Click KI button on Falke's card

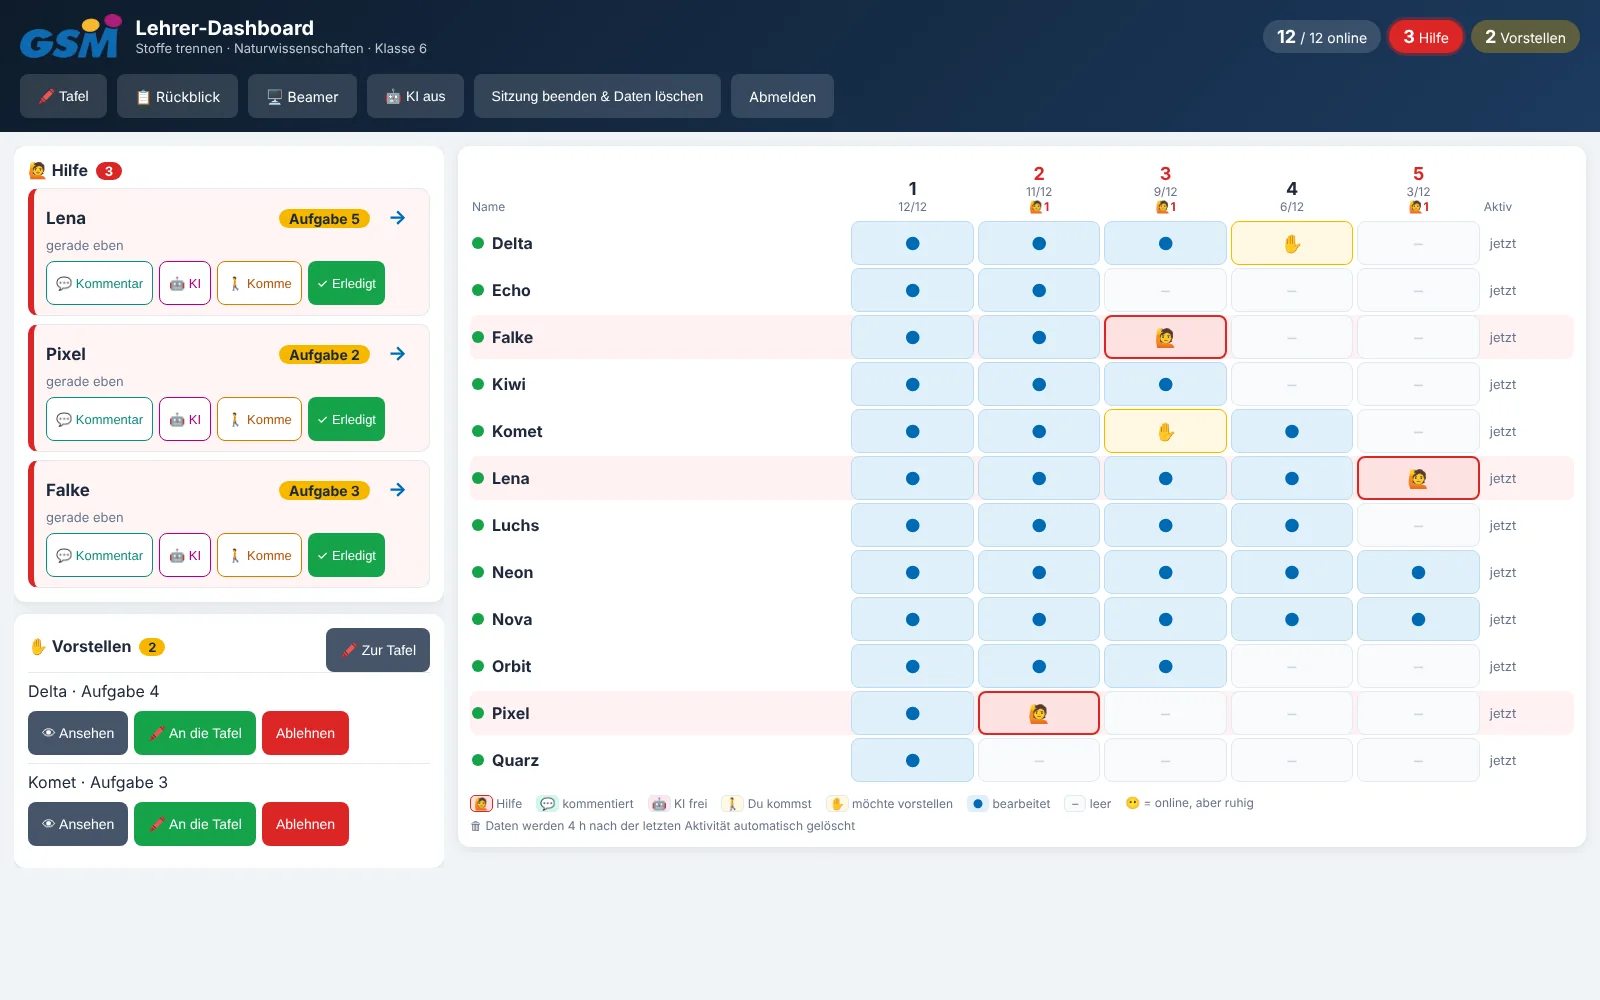coord(185,555)
